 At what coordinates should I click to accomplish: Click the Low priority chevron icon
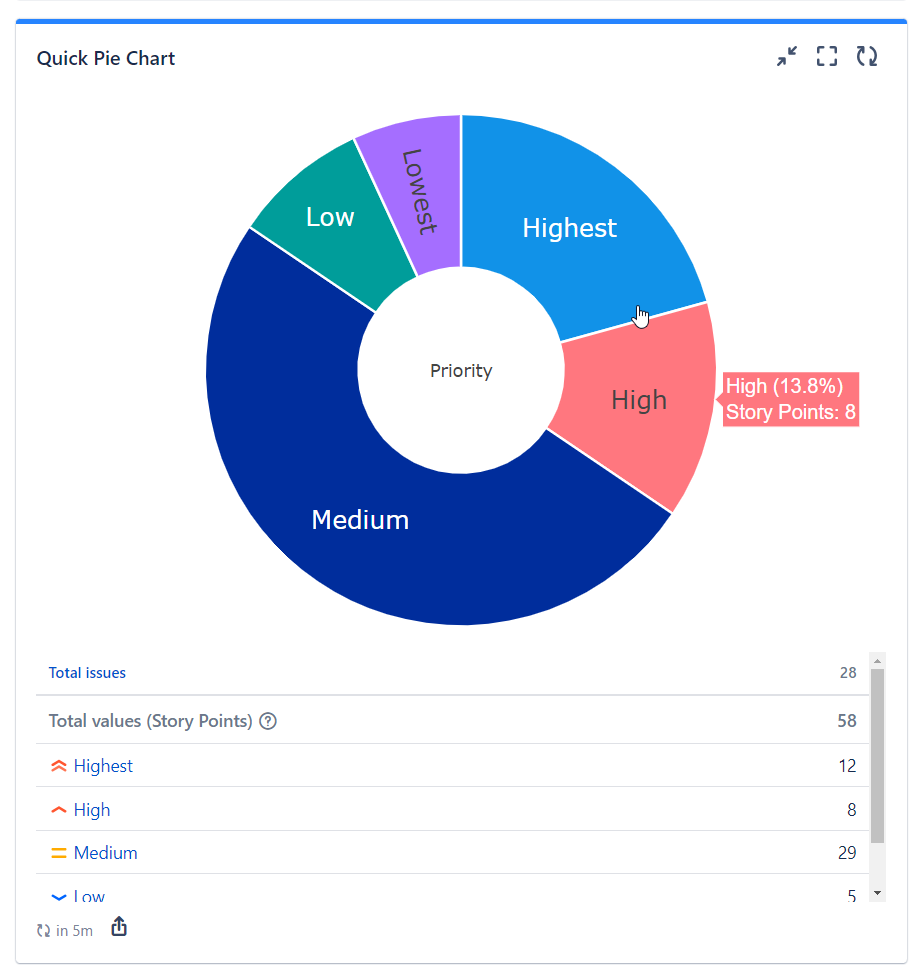pyautogui.click(x=58, y=897)
